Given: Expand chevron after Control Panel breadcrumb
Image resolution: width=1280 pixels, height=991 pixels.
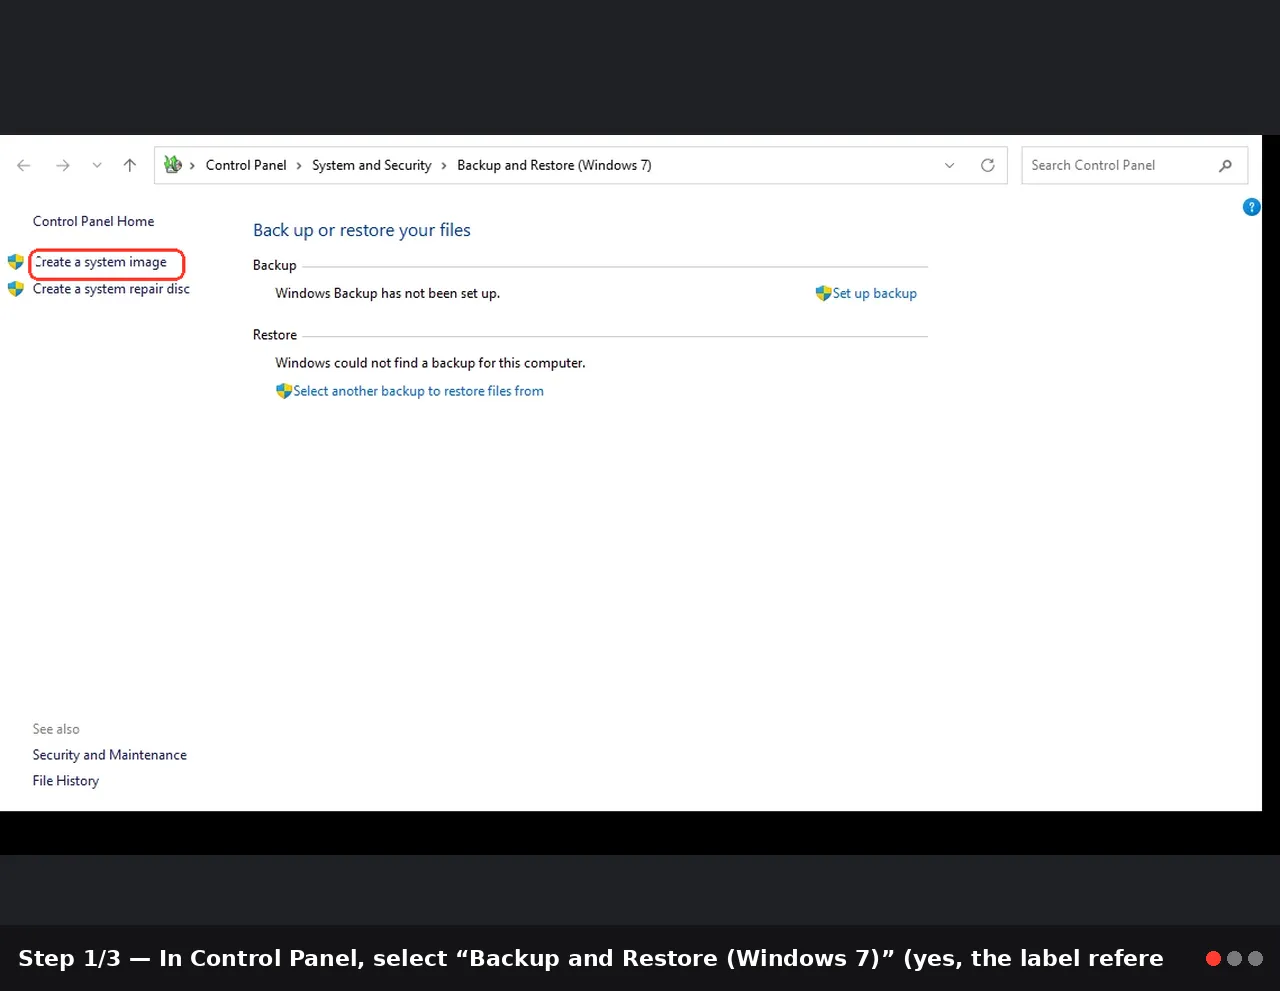Looking at the screenshot, I should (x=298, y=166).
